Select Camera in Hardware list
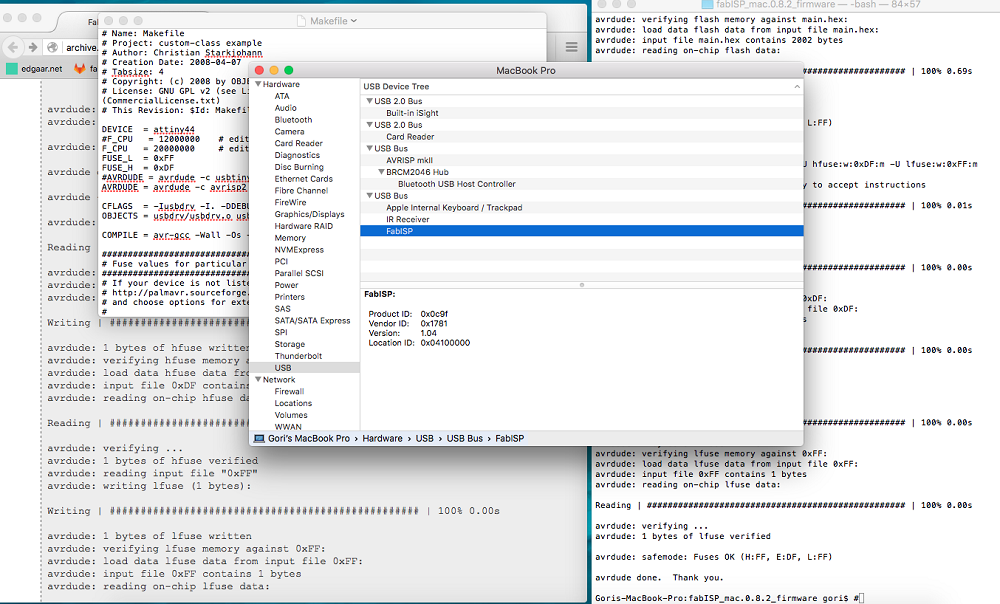 [289, 131]
